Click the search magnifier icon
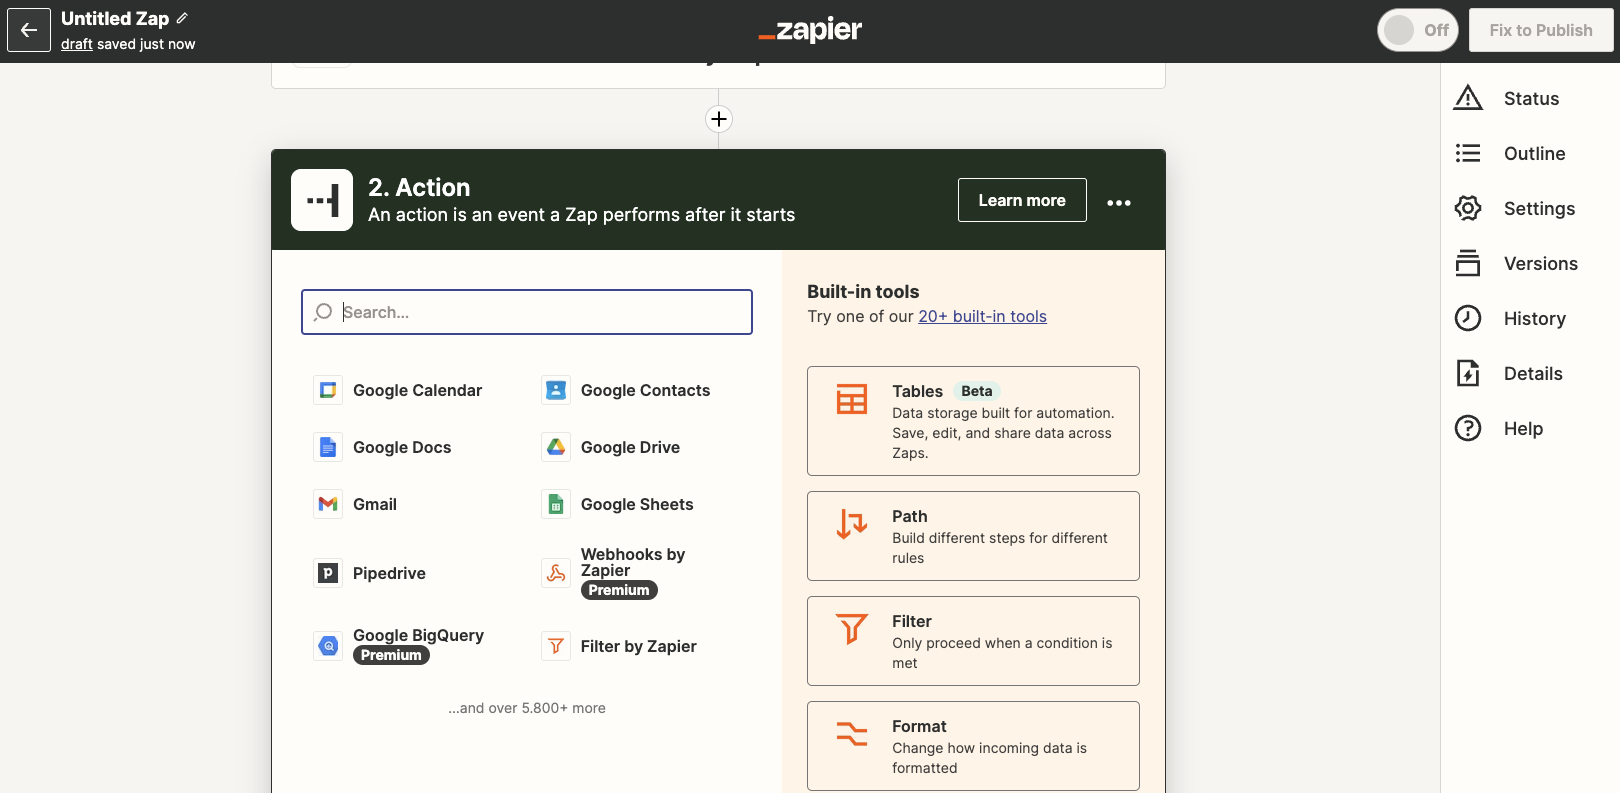The image size is (1620, 793). coord(323,312)
